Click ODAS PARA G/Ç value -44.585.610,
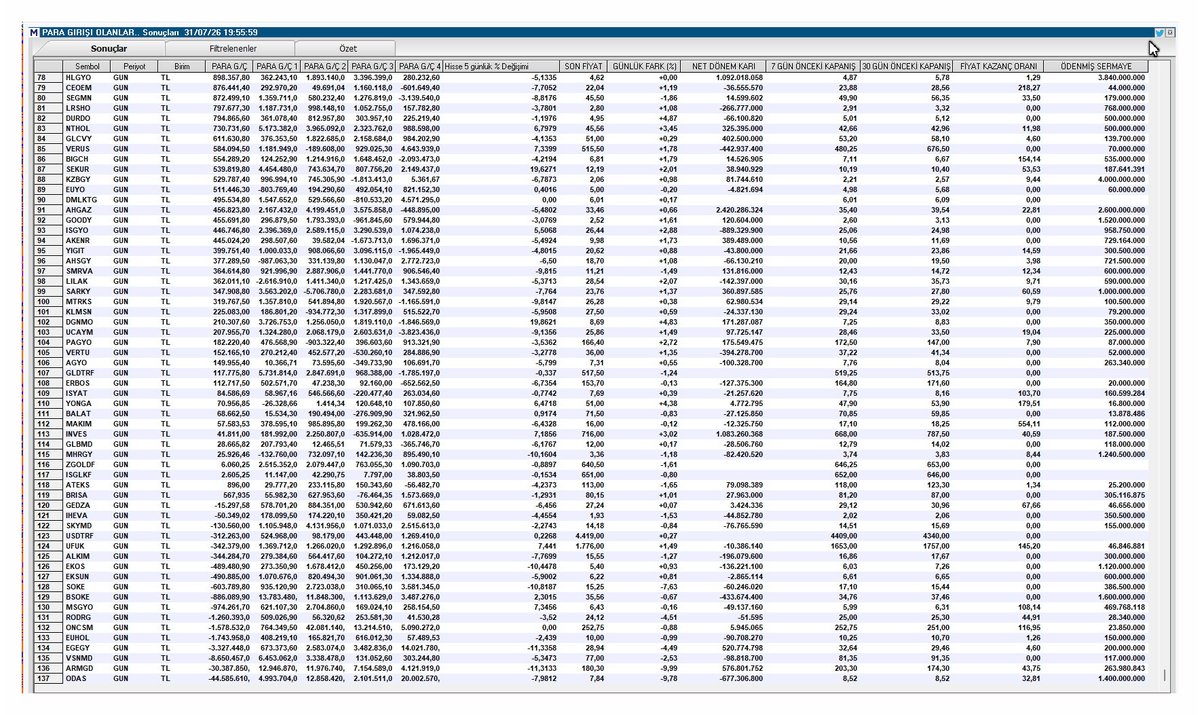 tap(229, 678)
